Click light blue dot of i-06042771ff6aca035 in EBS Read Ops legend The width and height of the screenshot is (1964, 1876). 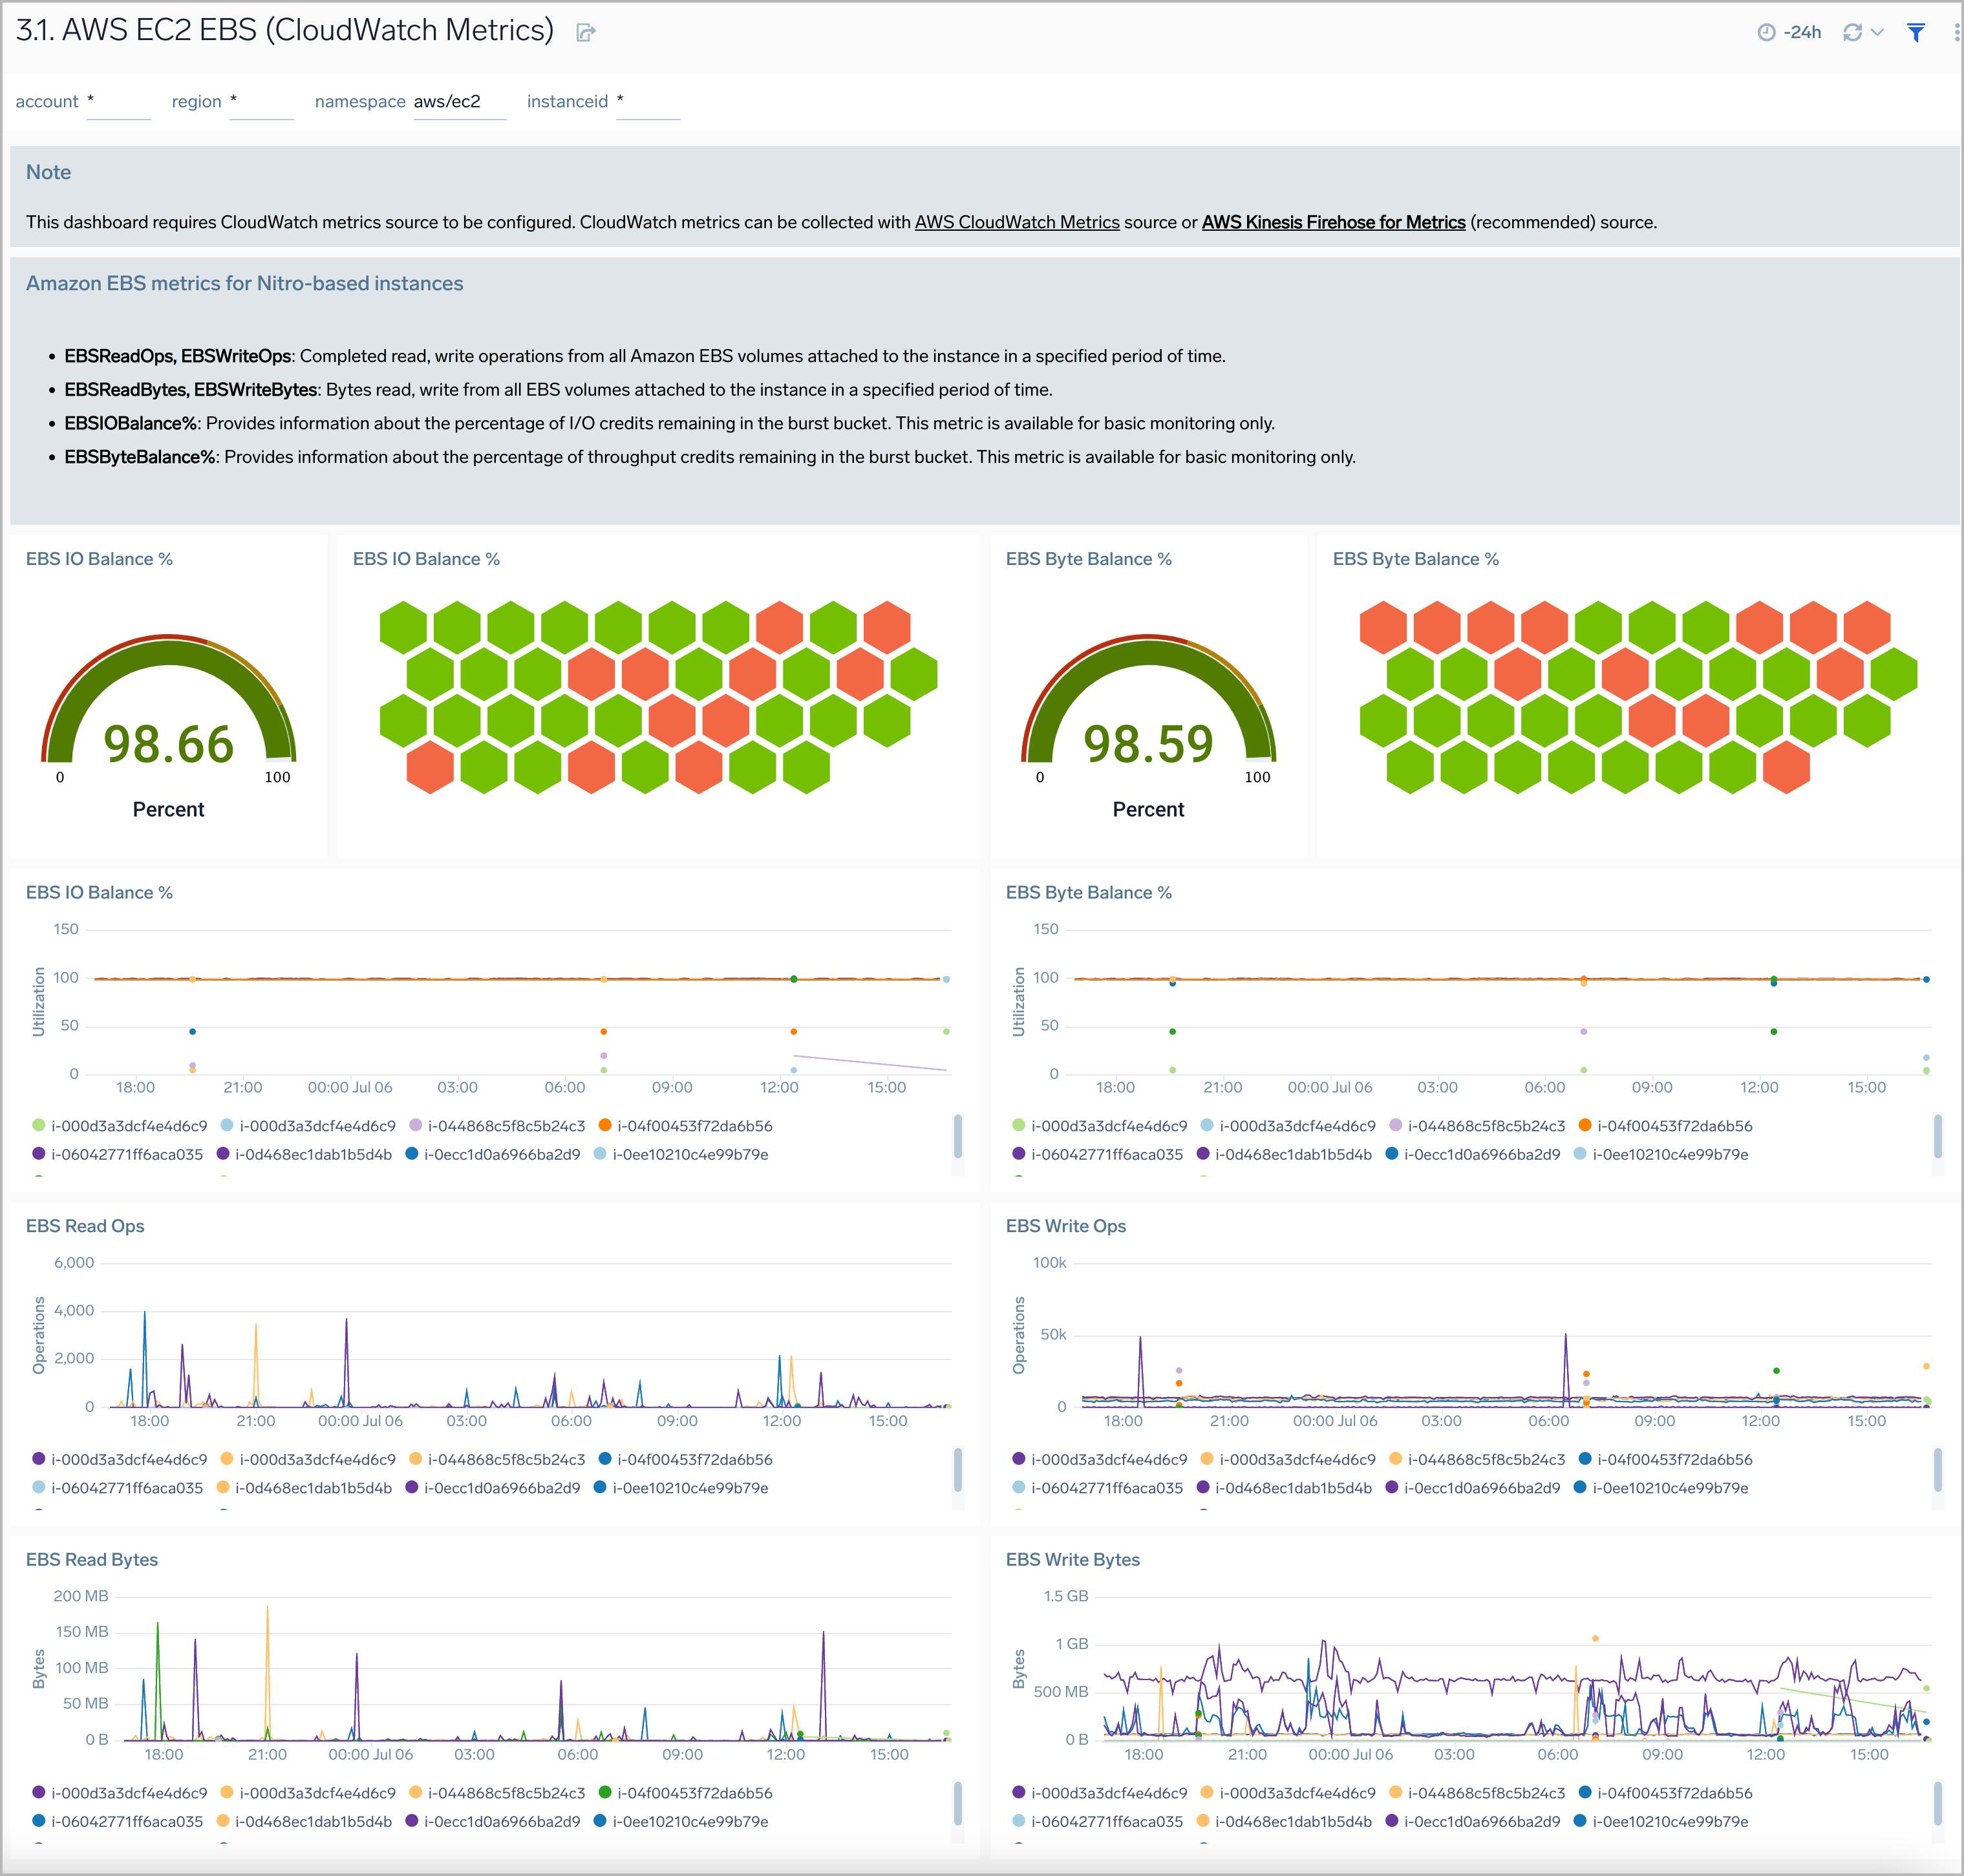pyautogui.click(x=39, y=1488)
